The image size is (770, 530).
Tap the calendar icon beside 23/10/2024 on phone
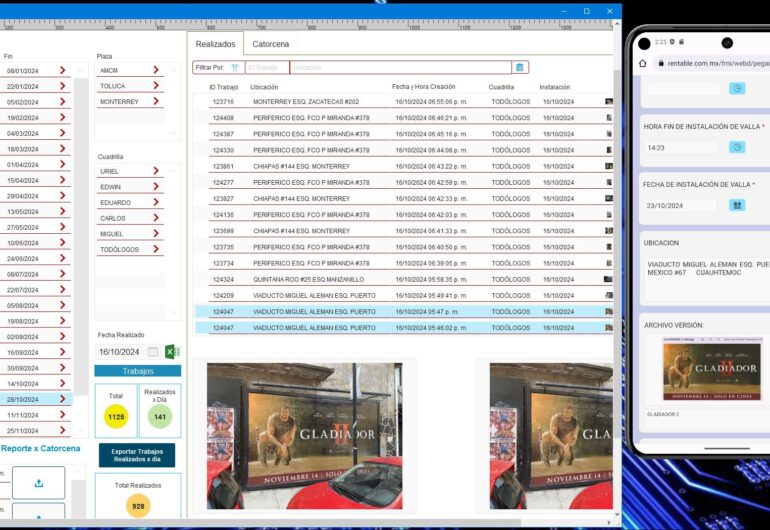(737, 205)
